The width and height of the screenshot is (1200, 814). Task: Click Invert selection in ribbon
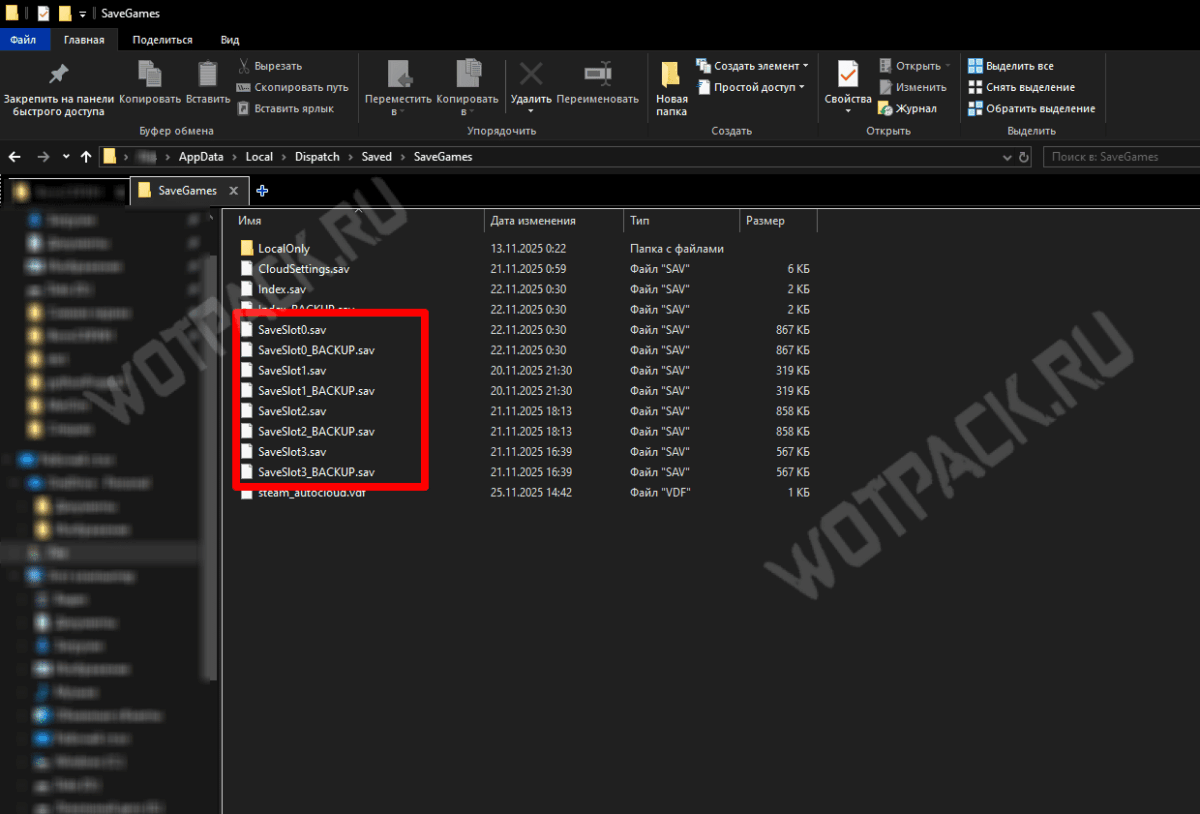(x=1031, y=109)
